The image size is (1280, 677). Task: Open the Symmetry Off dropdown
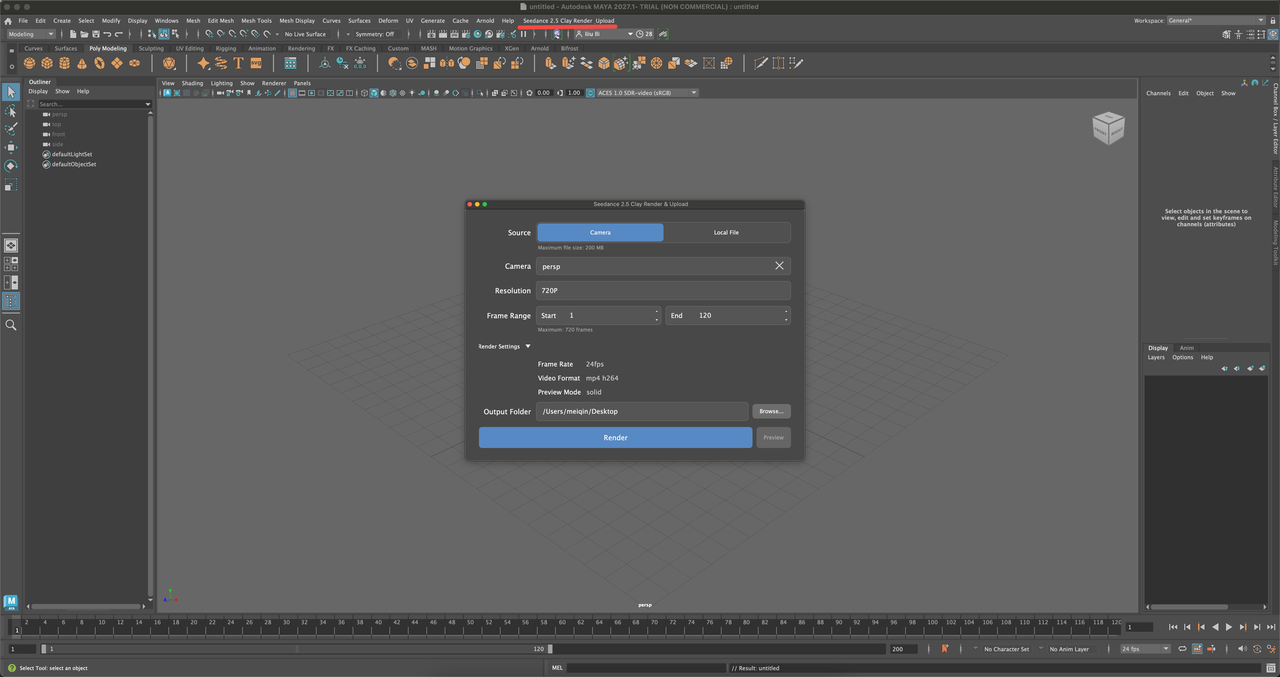(375, 34)
